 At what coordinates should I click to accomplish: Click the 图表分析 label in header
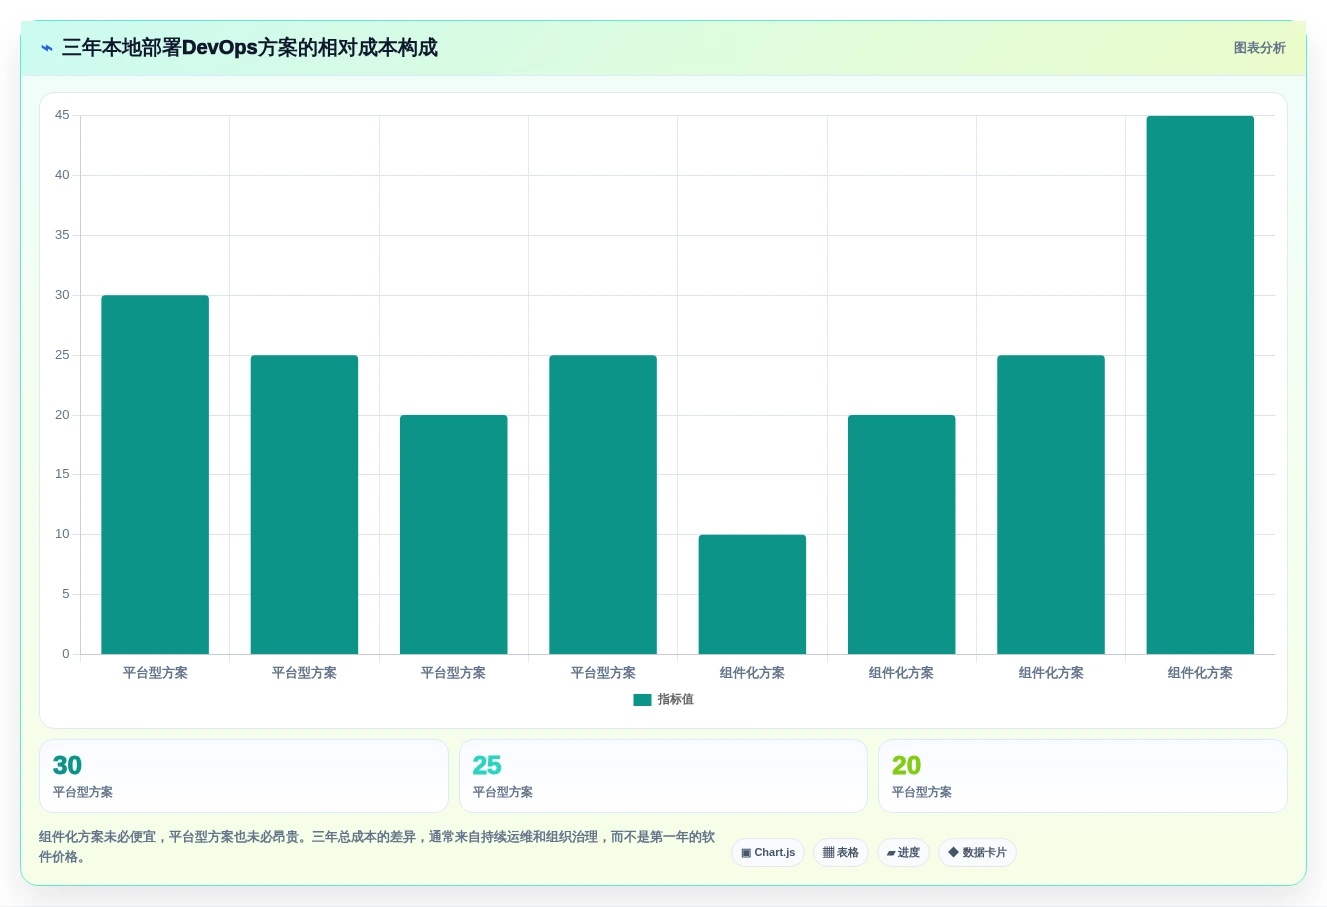pos(1259,48)
